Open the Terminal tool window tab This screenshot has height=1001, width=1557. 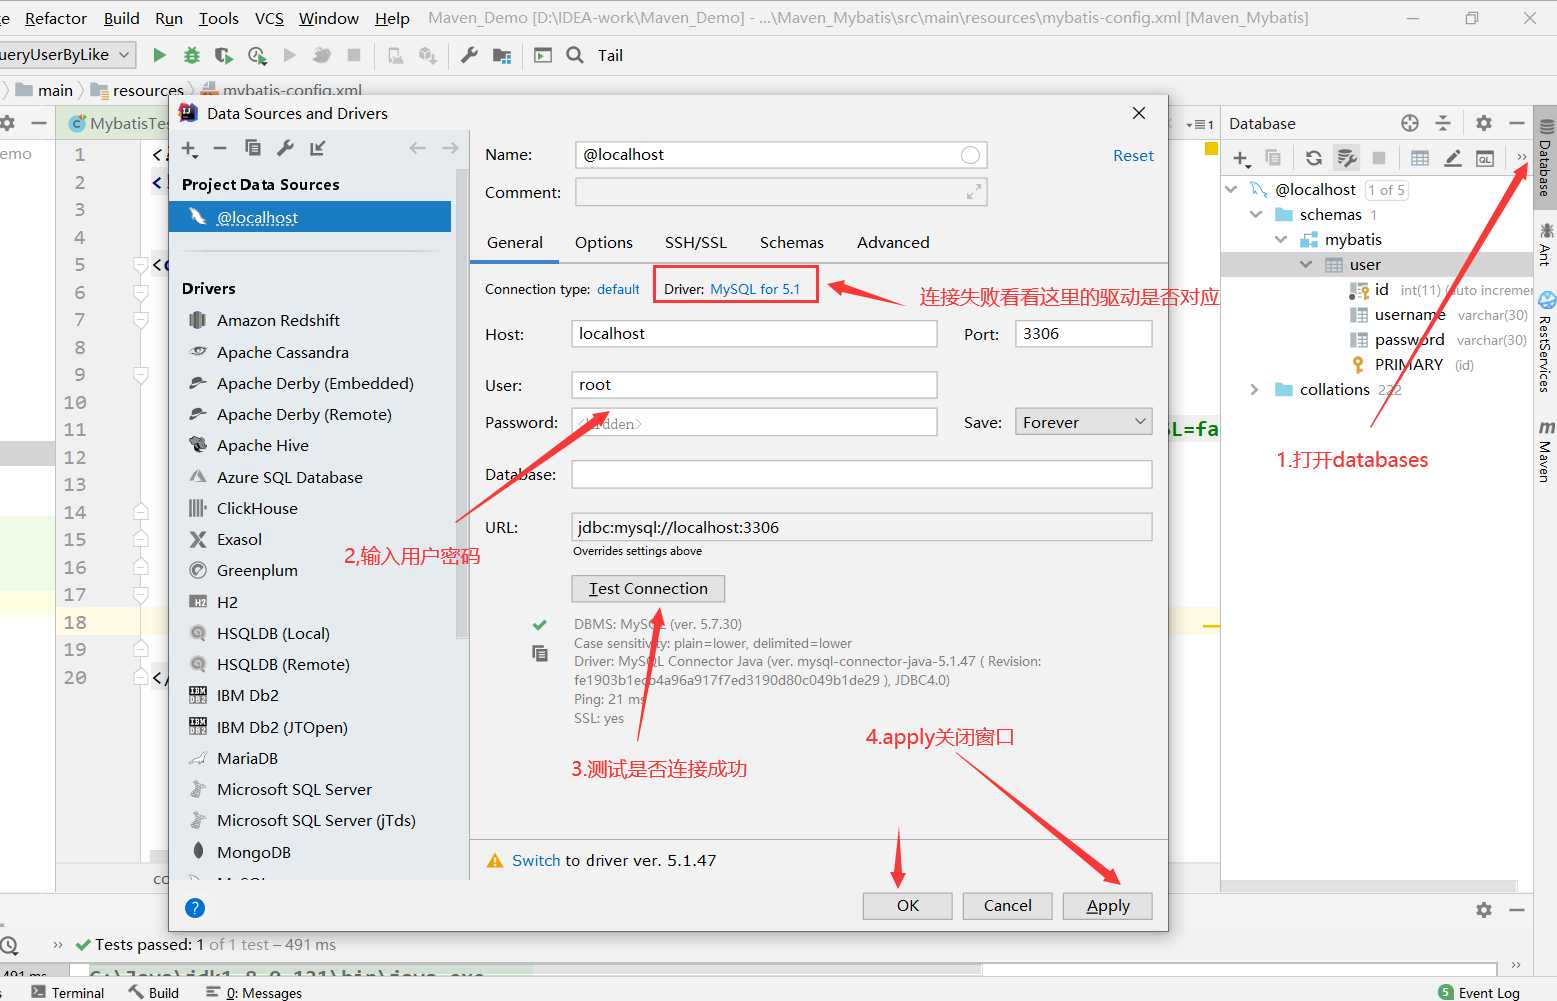(68, 992)
